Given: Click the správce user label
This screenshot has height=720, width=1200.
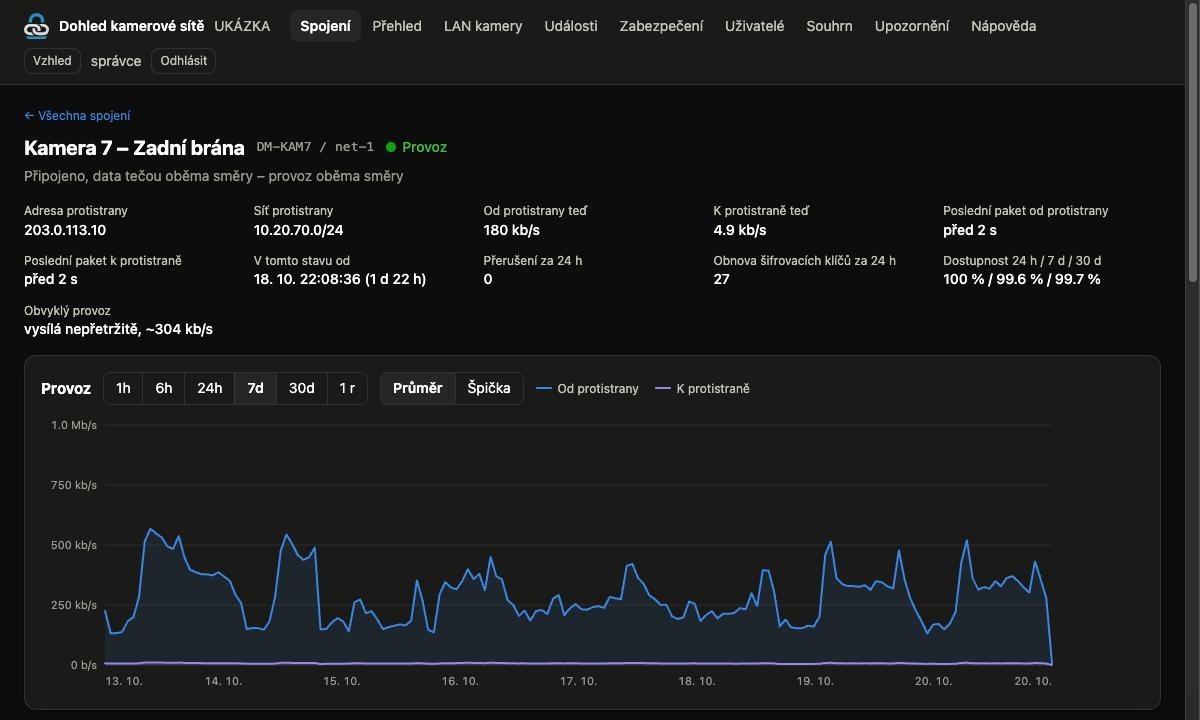Looking at the screenshot, I should click(116, 61).
